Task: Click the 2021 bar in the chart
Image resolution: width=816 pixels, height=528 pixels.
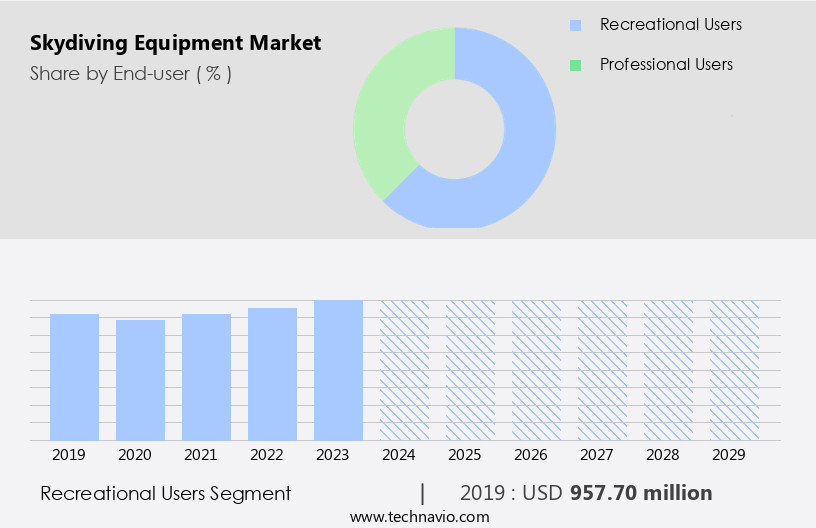Action: coord(206,377)
